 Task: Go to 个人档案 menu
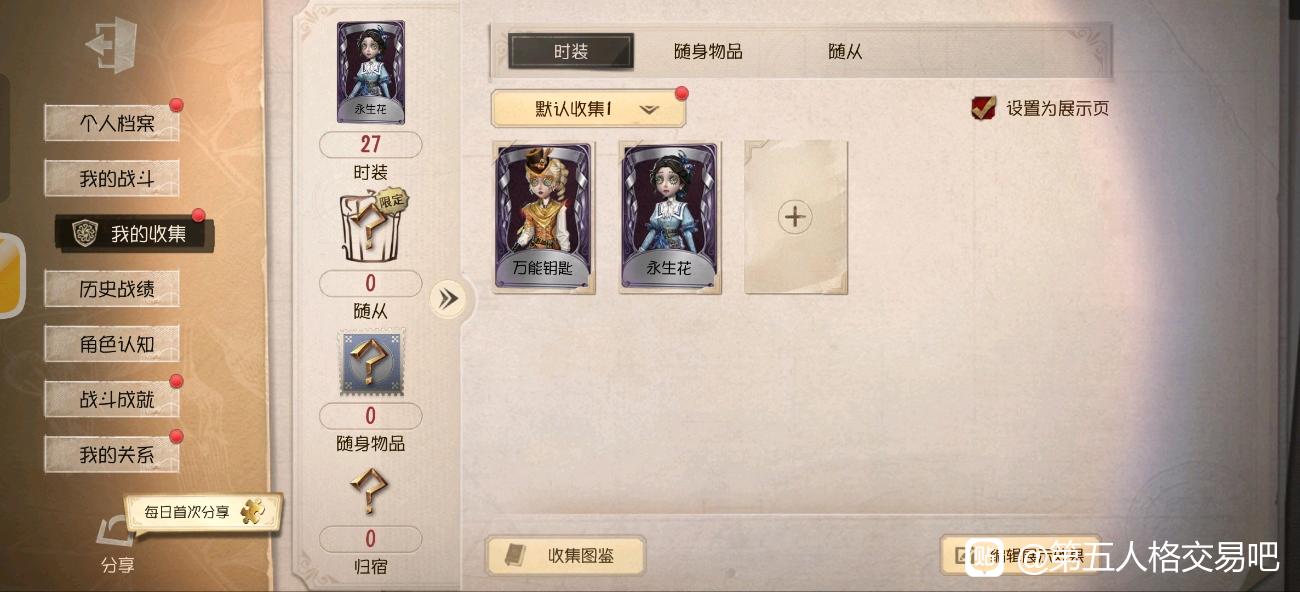pos(112,123)
